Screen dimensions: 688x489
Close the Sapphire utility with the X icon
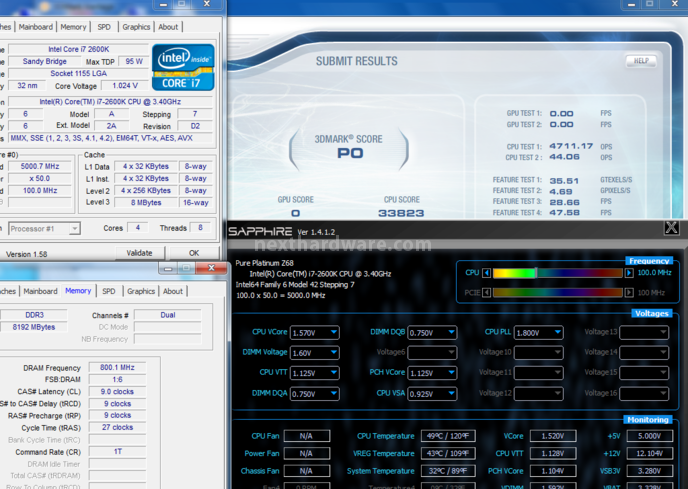[671, 228]
